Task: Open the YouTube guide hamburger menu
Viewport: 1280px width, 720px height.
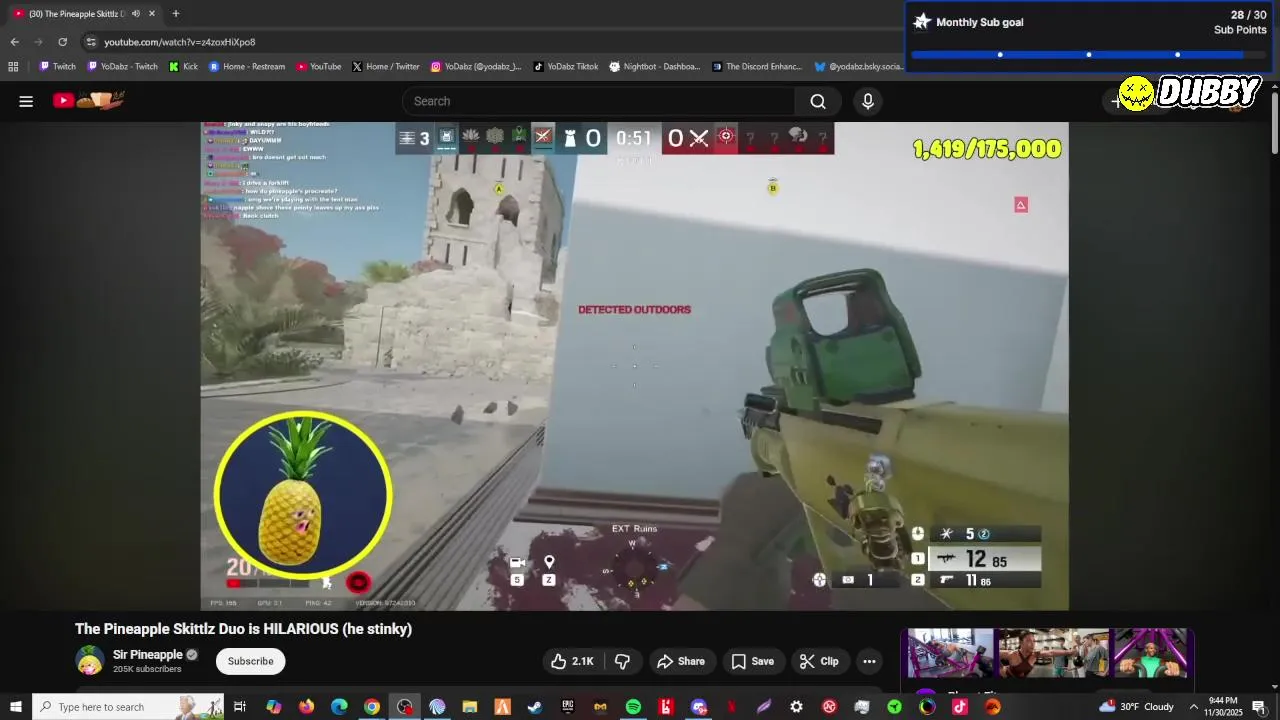Action: click(x=26, y=101)
